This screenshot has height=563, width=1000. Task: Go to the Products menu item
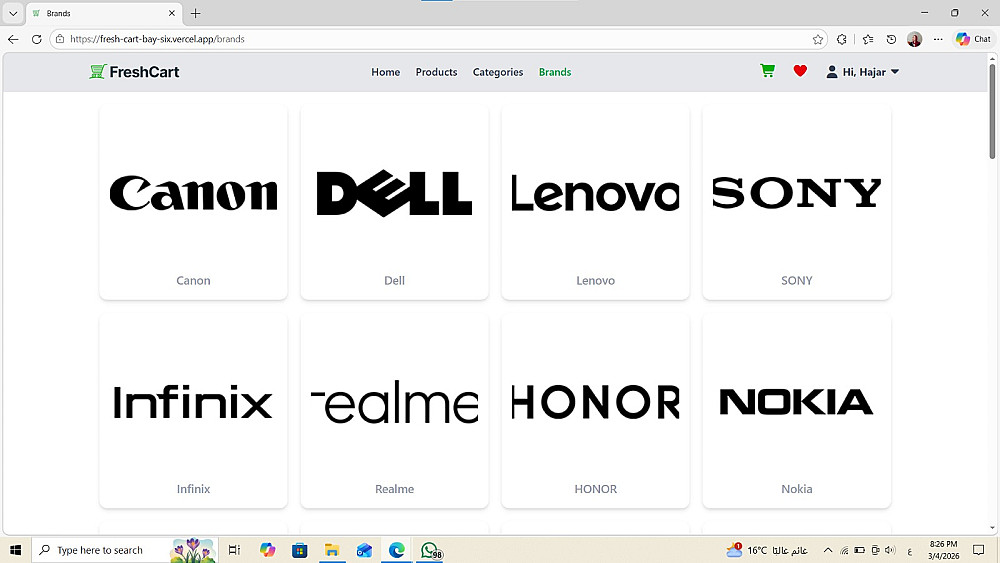coord(436,72)
